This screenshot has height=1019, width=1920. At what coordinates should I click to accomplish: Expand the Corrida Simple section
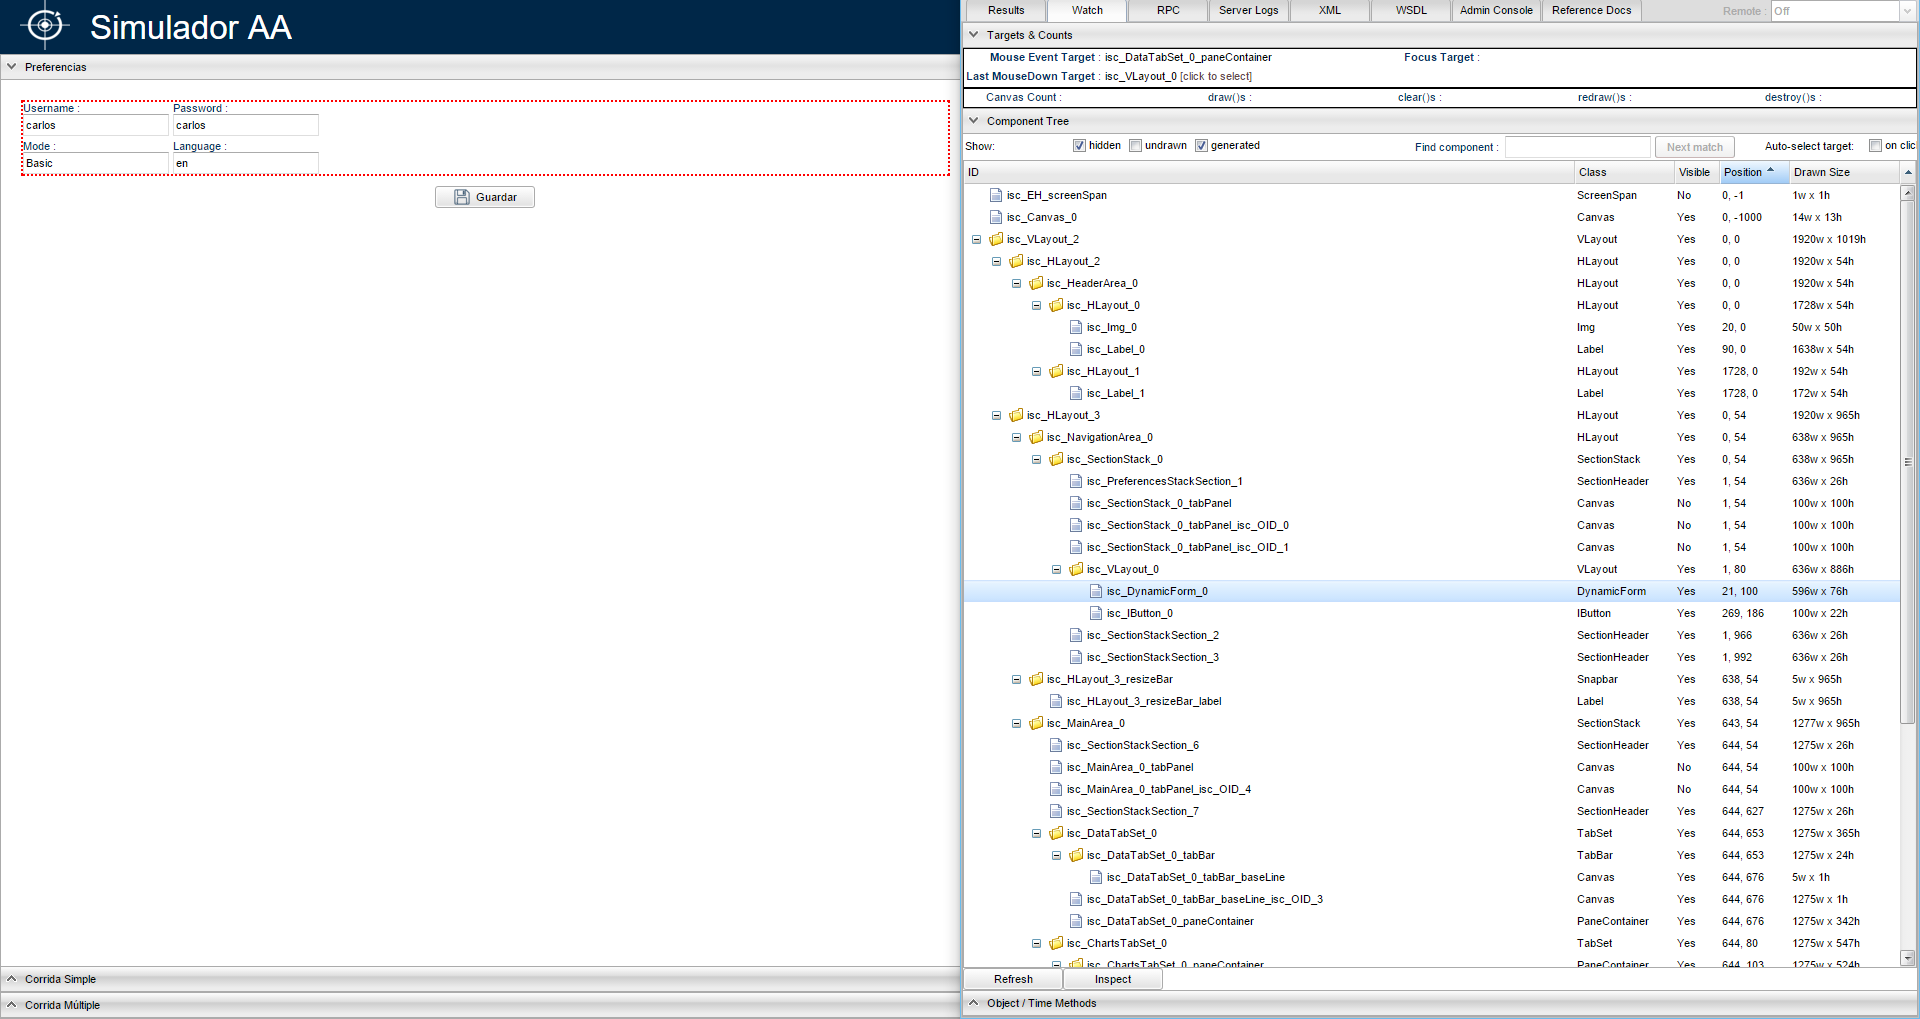pyautogui.click(x=60, y=979)
